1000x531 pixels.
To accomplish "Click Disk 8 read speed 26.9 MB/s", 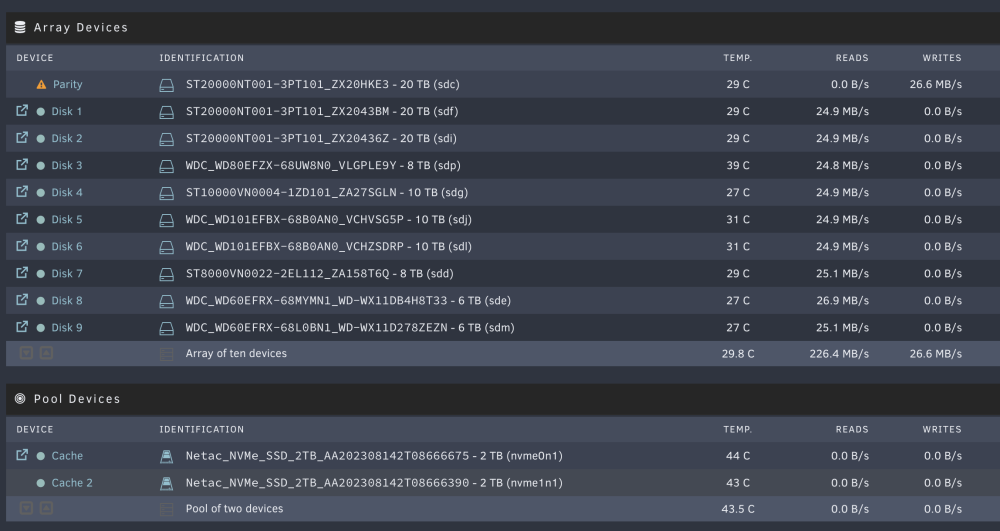I will tap(842, 301).
